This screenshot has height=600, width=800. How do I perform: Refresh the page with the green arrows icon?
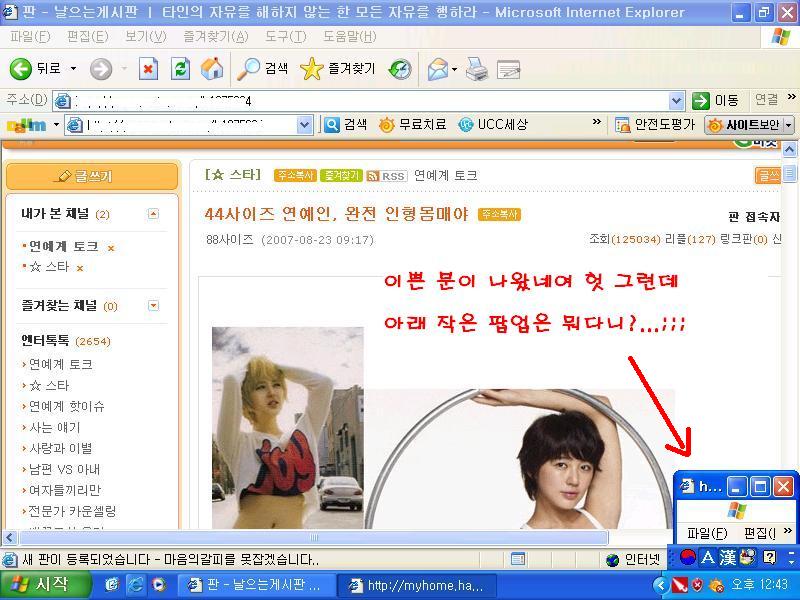180,69
